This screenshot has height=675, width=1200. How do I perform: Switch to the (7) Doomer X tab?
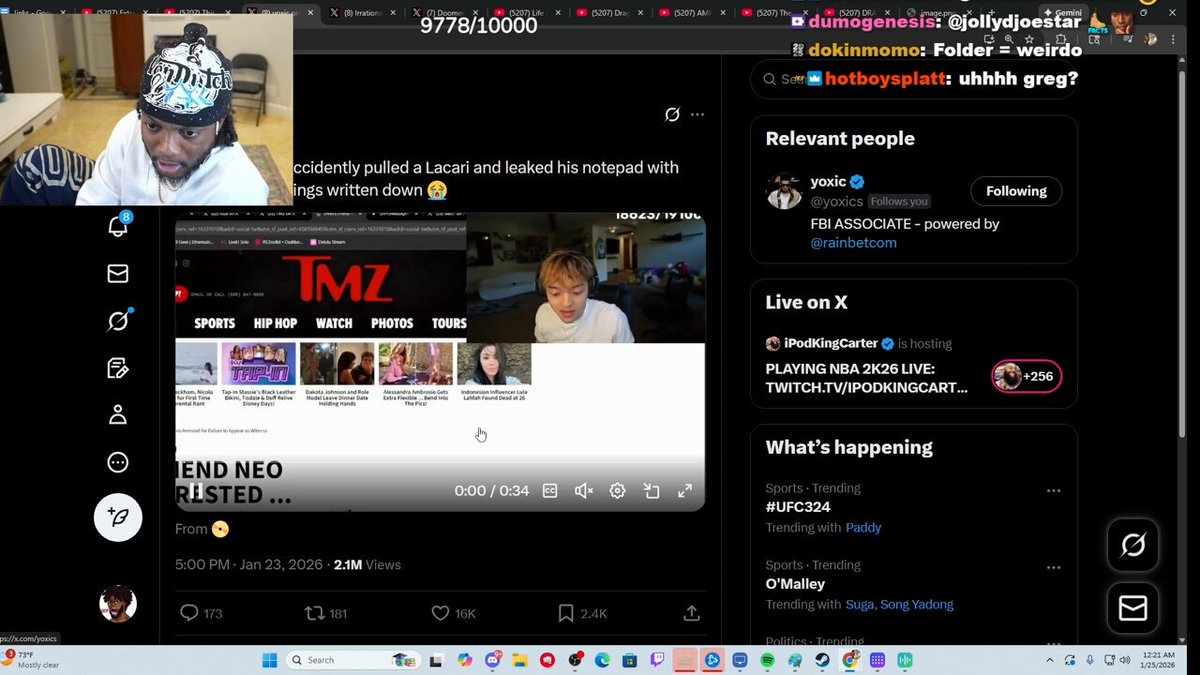(443, 13)
